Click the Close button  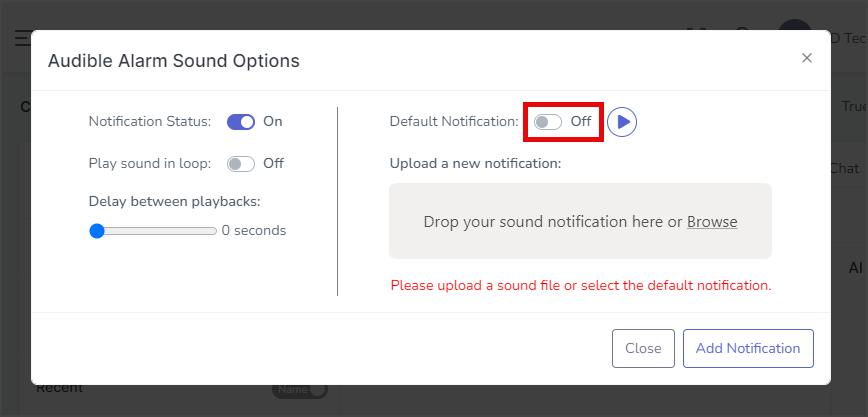coord(643,348)
